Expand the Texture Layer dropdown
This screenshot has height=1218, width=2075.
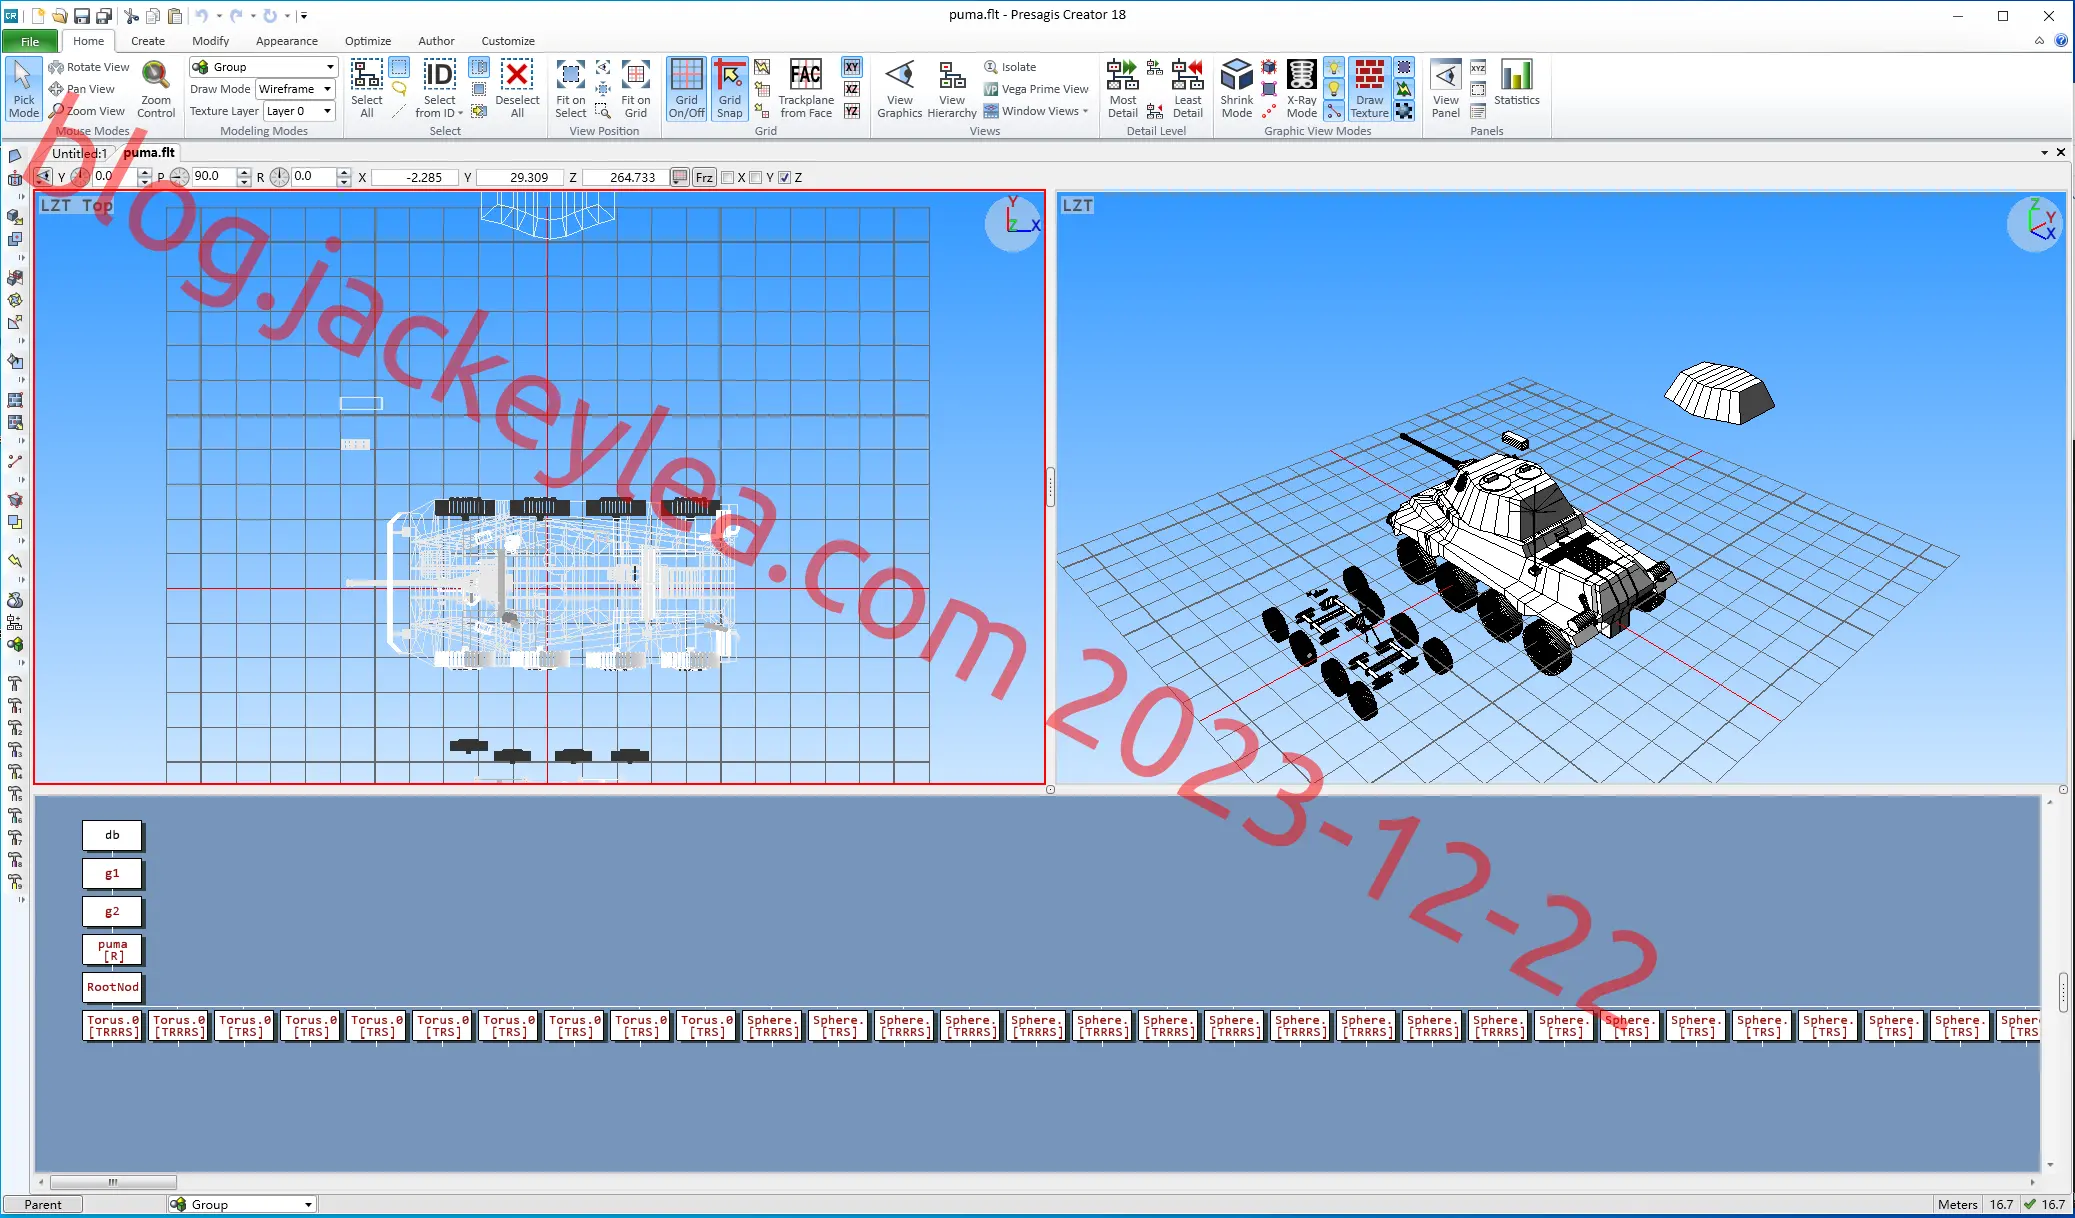(x=299, y=111)
